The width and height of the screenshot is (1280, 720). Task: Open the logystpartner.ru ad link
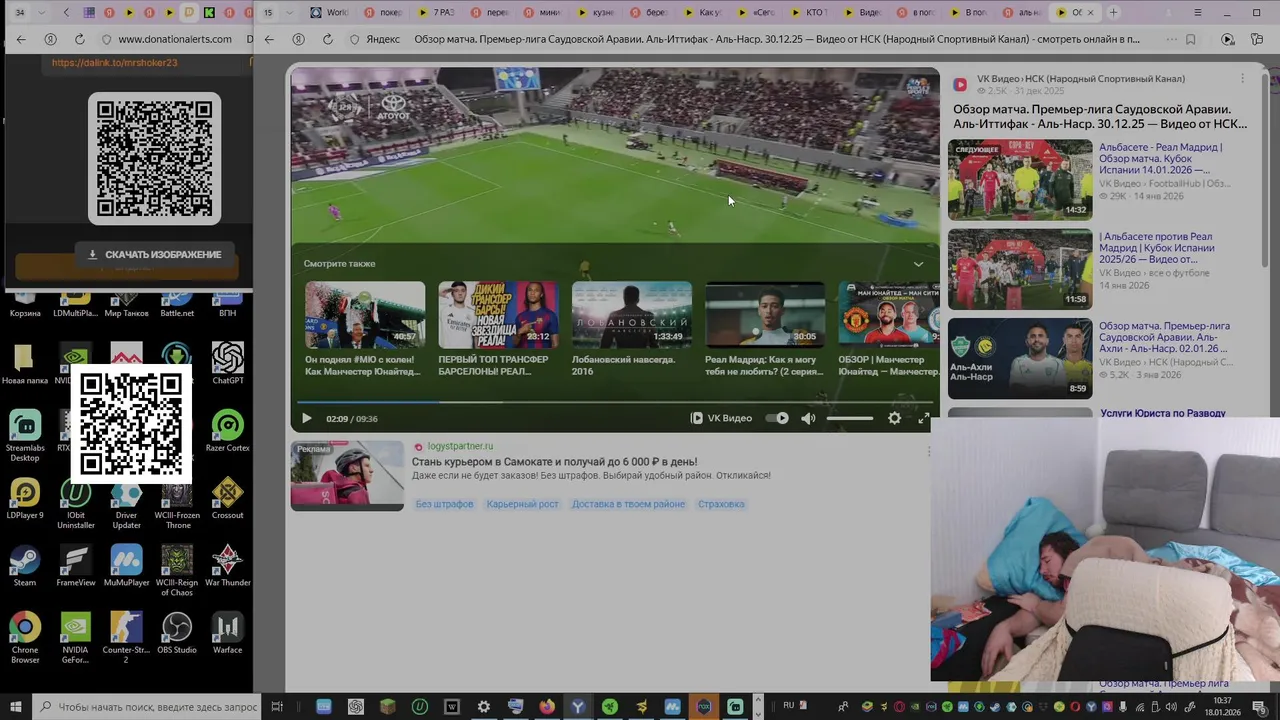460,446
